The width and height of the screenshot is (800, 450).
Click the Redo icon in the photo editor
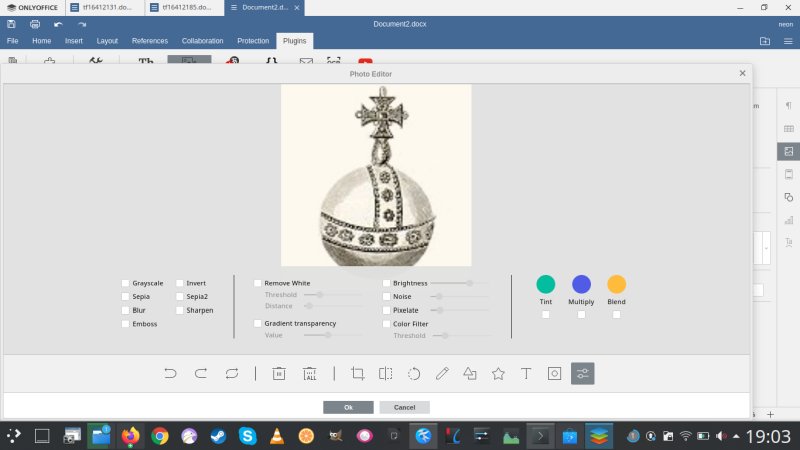point(200,373)
